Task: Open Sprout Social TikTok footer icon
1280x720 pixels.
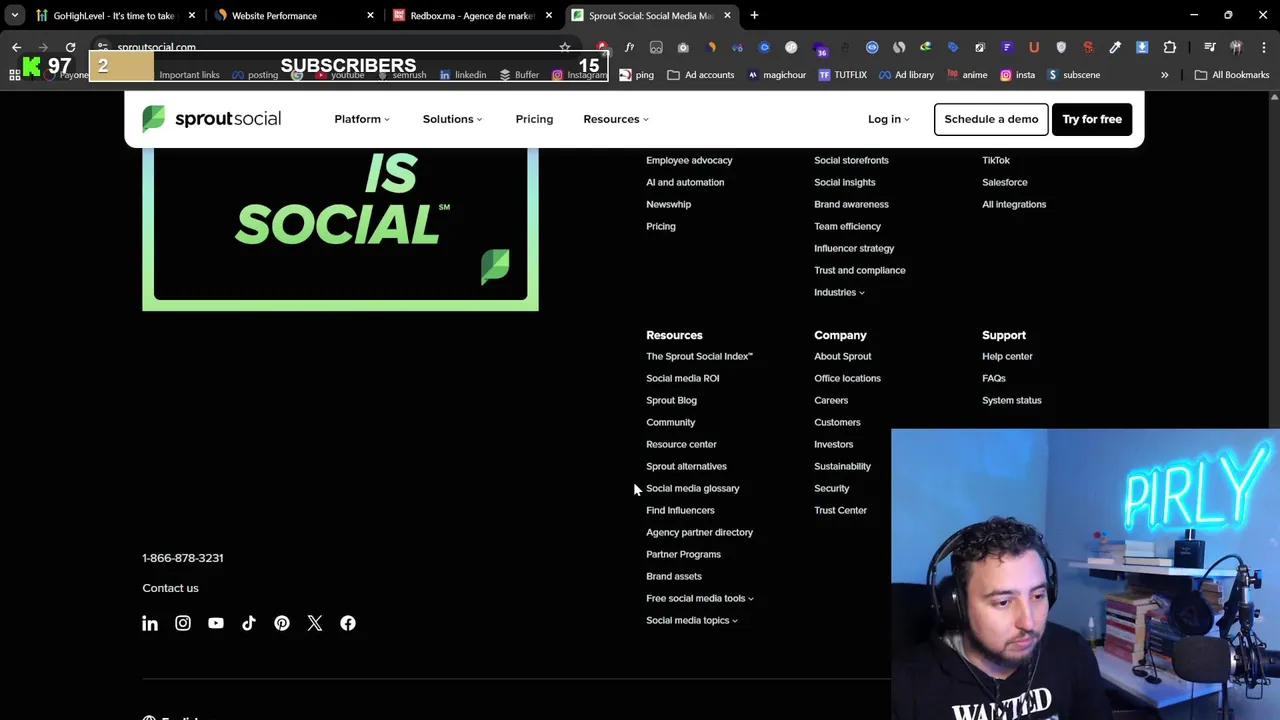Action: pos(249,623)
